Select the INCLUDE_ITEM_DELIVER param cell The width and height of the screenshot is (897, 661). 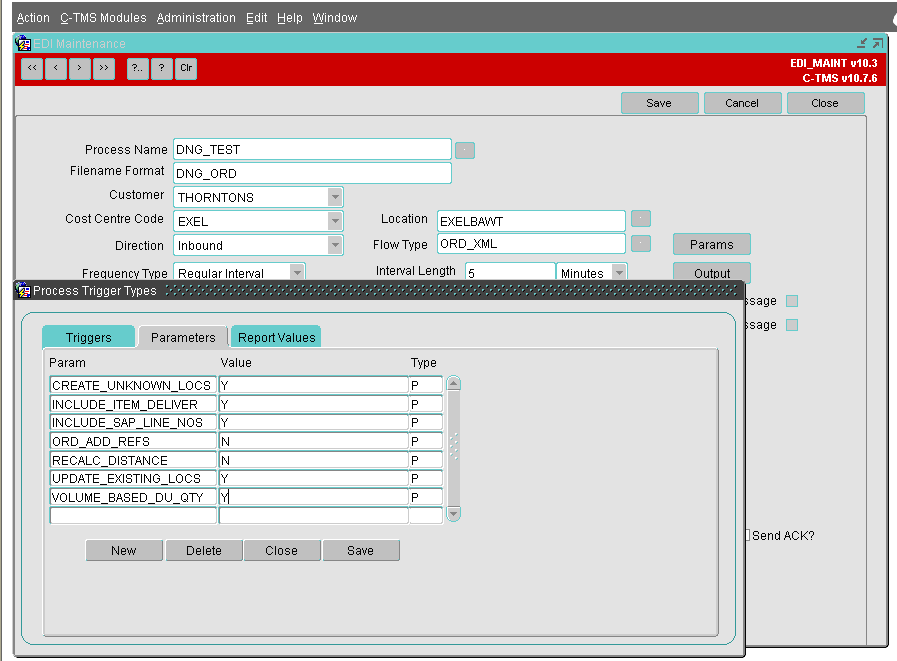pyautogui.click(x=133, y=404)
